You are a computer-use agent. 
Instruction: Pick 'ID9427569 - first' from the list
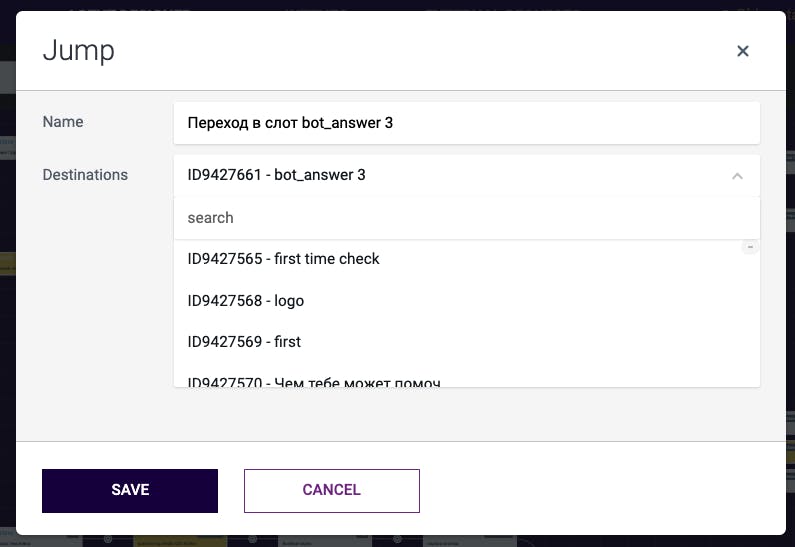click(x=244, y=342)
